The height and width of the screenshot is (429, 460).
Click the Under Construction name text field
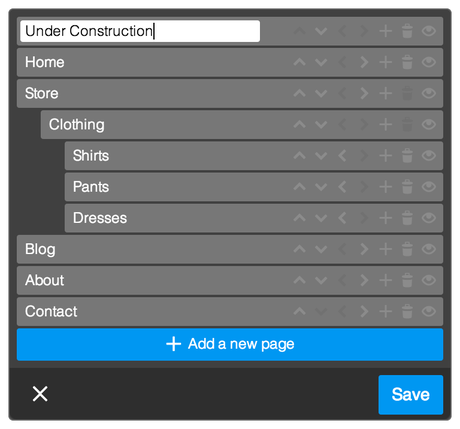point(140,31)
